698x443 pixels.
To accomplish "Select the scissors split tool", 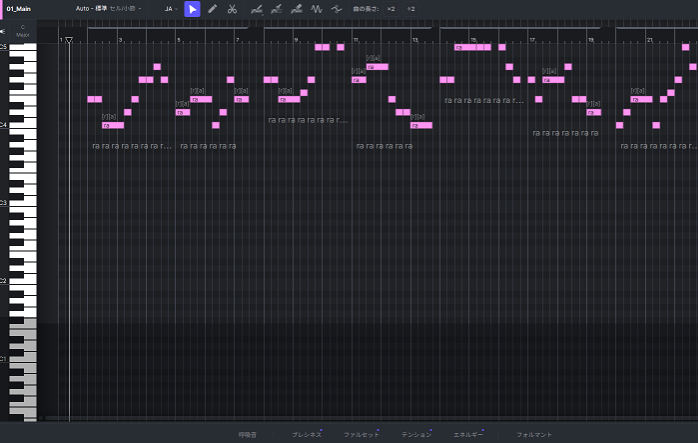I will [232, 9].
